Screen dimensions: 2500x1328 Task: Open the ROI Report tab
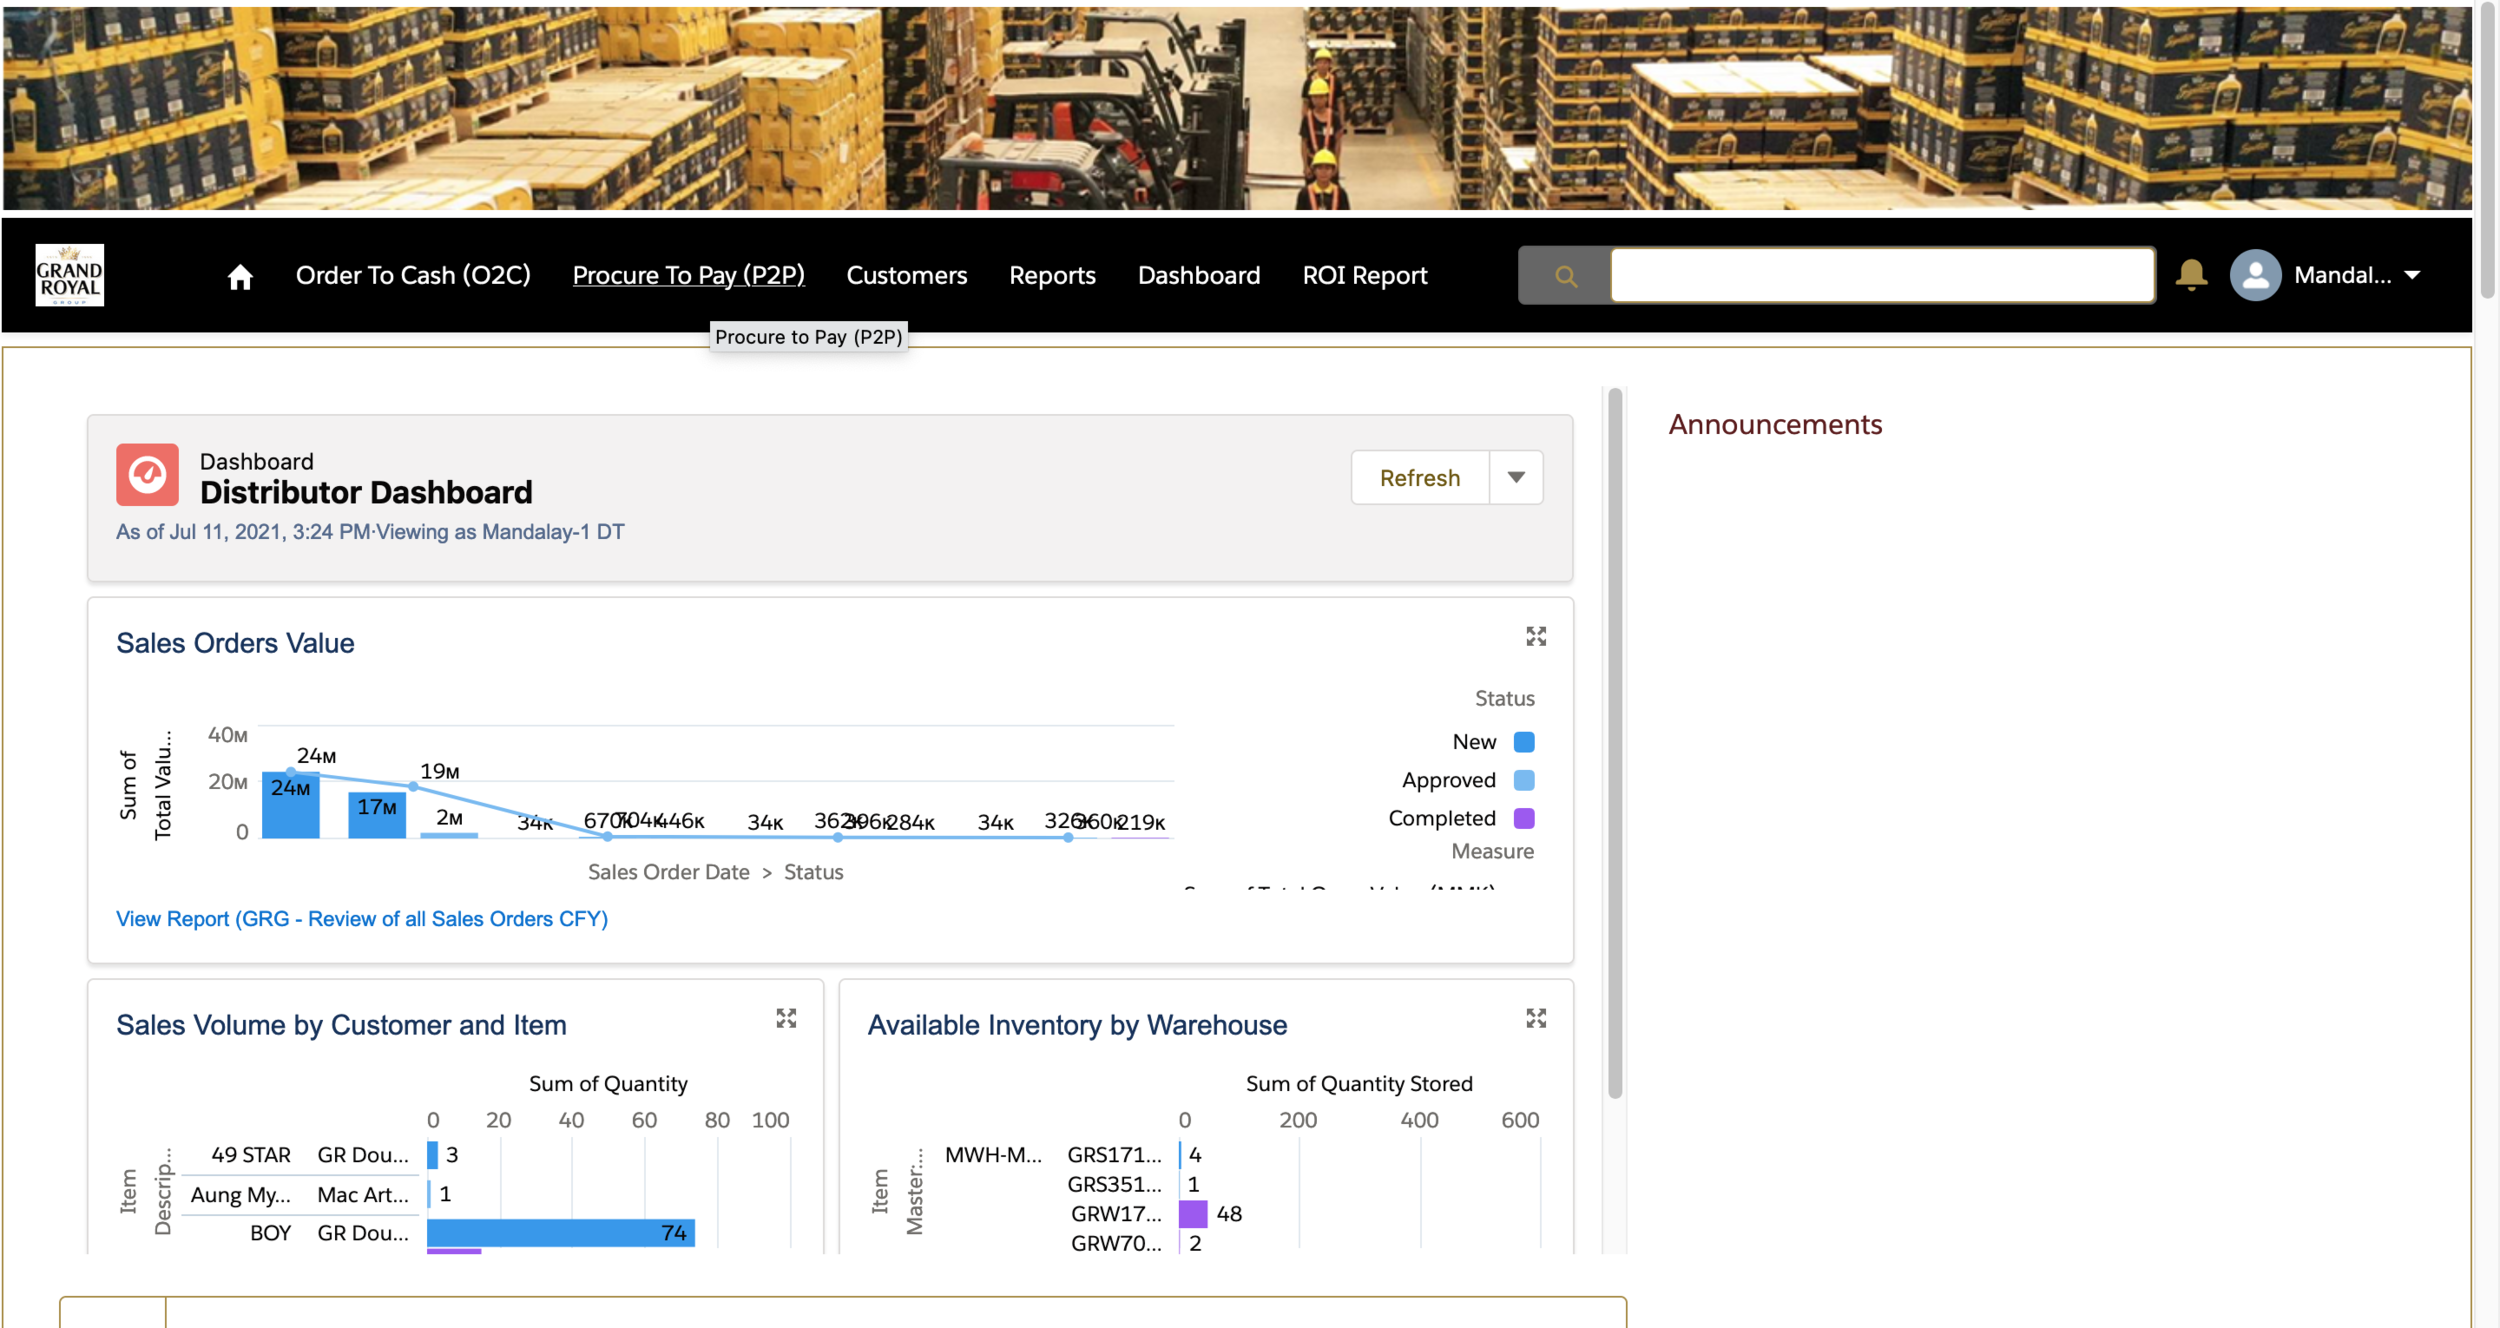click(x=1364, y=275)
